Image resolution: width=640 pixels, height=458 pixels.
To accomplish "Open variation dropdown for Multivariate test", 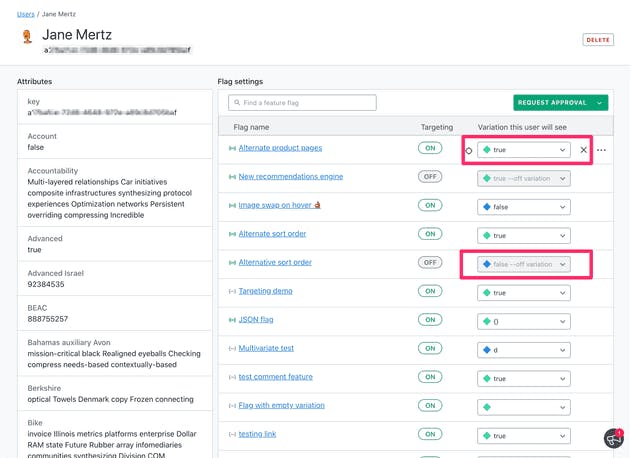I will [523, 350].
